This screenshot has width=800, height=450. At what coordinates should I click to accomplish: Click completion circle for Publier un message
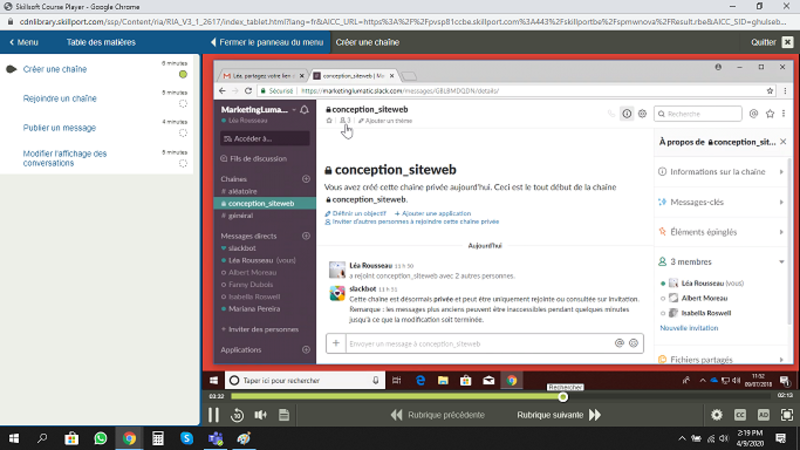coord(183,133)
